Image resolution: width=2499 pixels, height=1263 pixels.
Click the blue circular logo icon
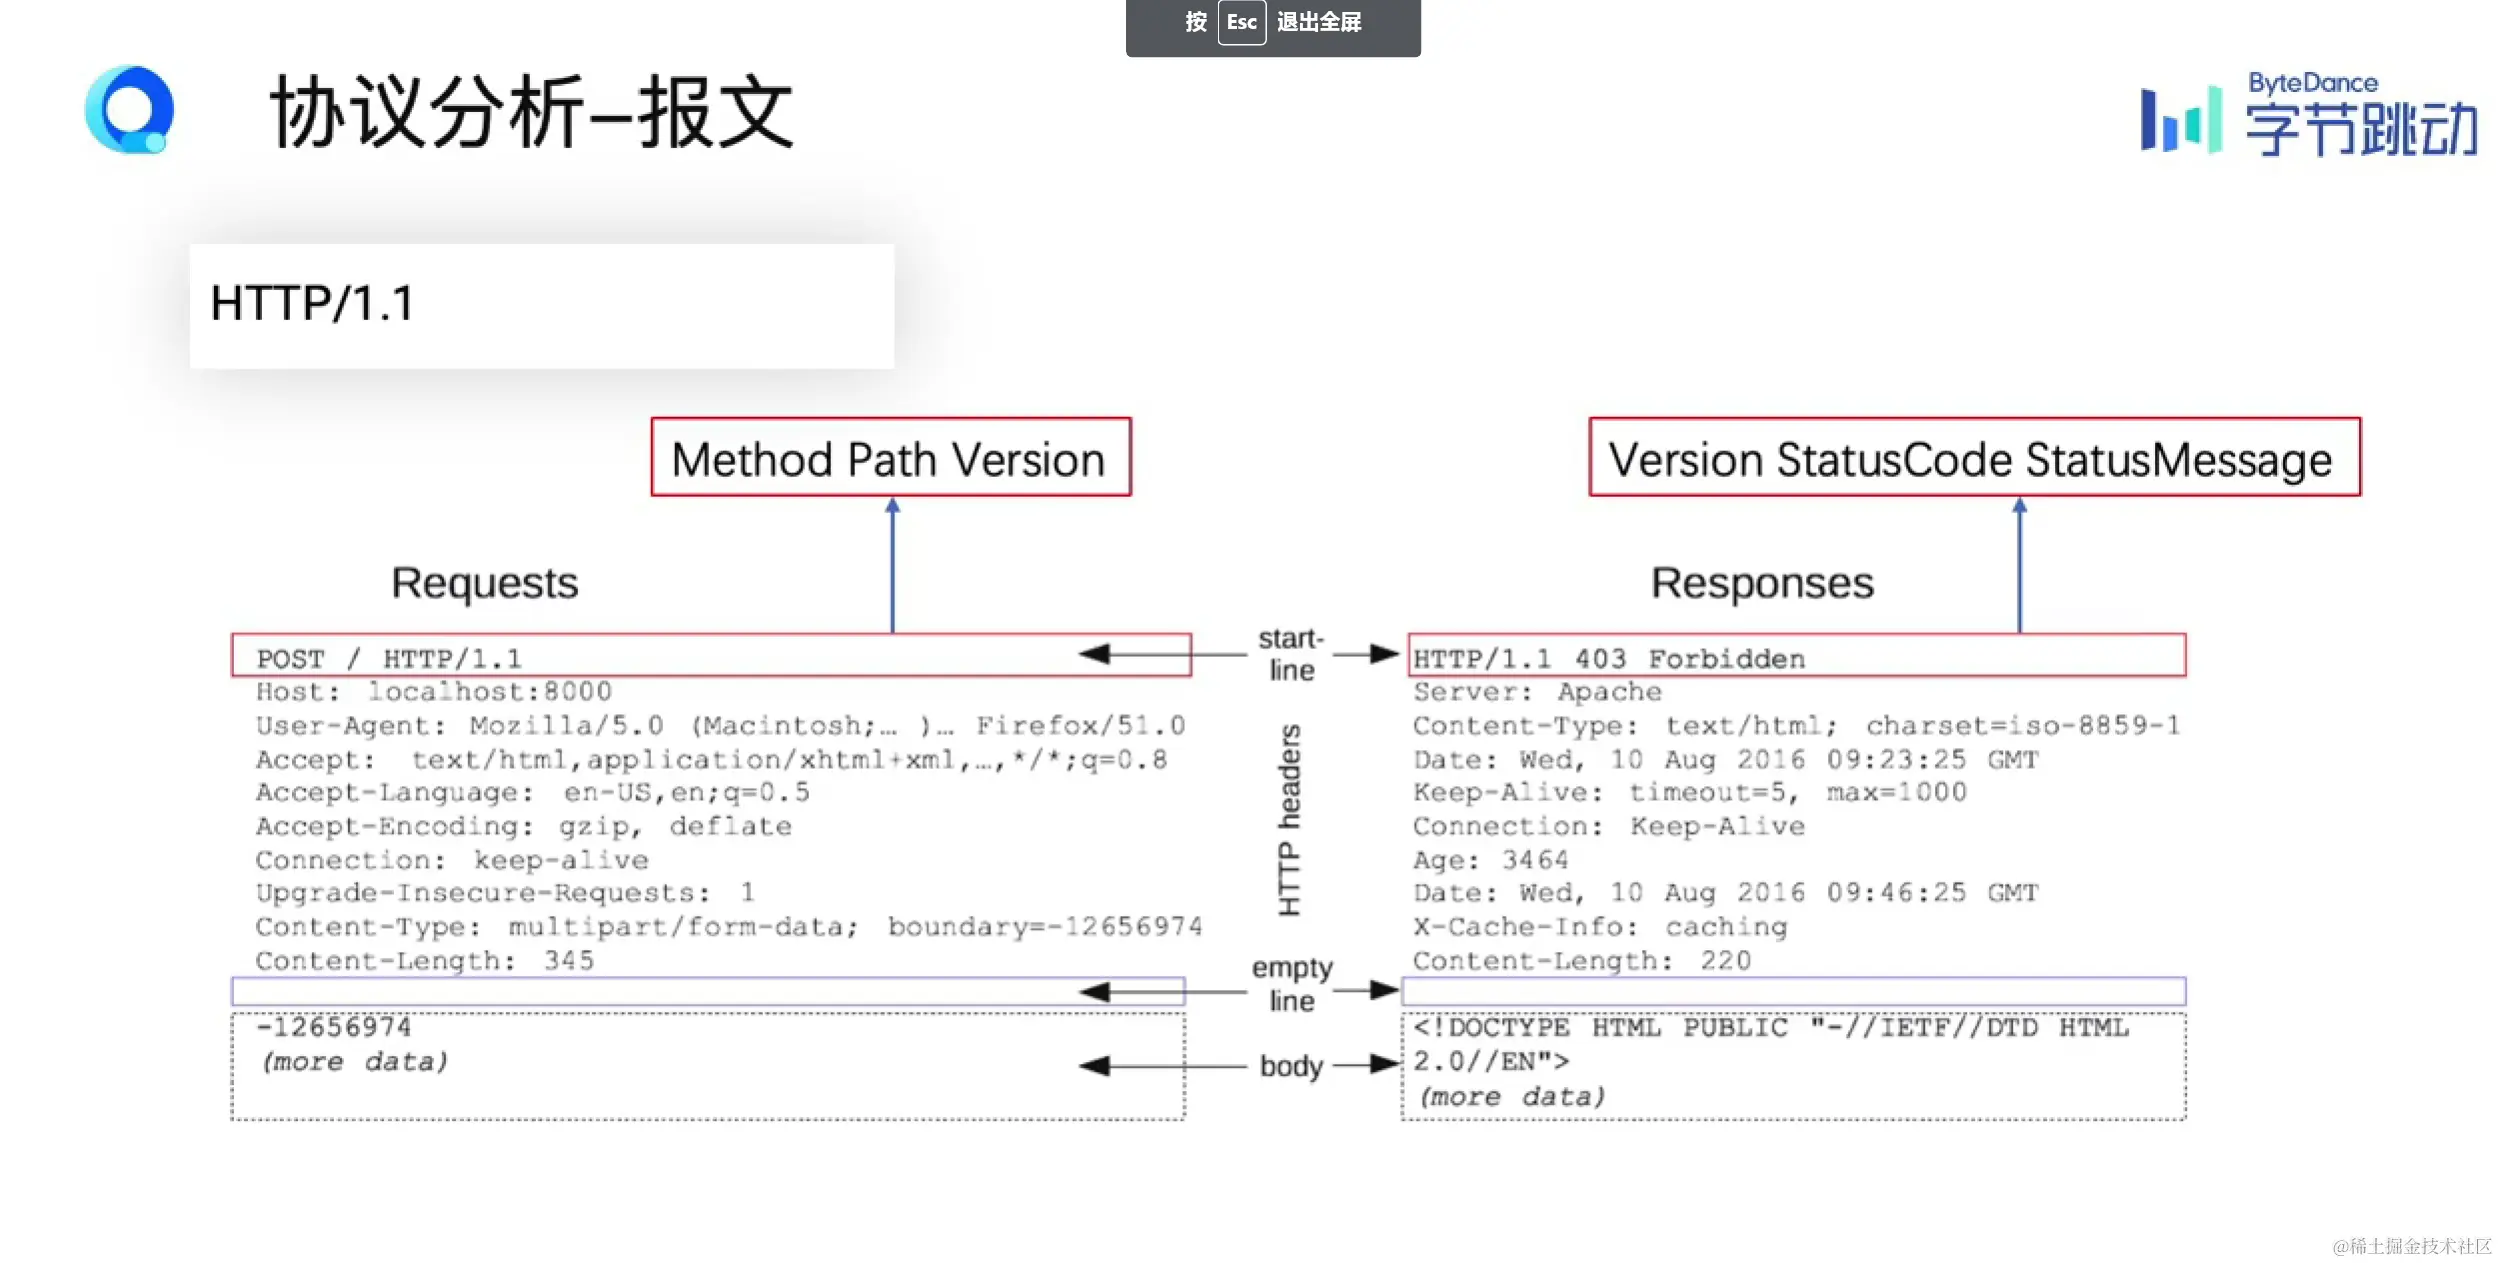coord(129,109)
